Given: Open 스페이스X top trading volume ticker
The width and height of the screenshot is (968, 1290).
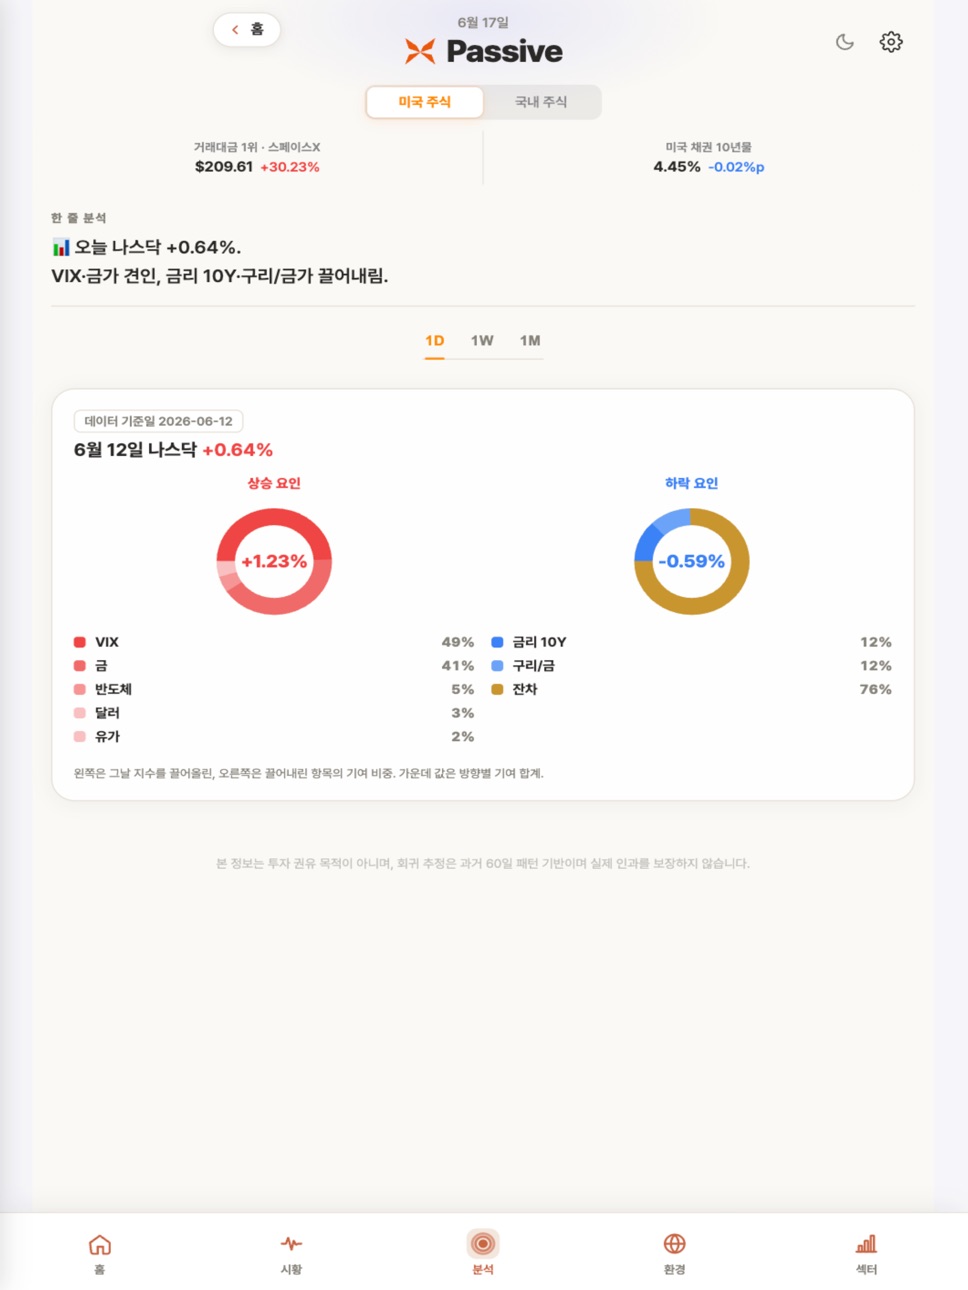Looking at the screenshot, I should 257,157.
